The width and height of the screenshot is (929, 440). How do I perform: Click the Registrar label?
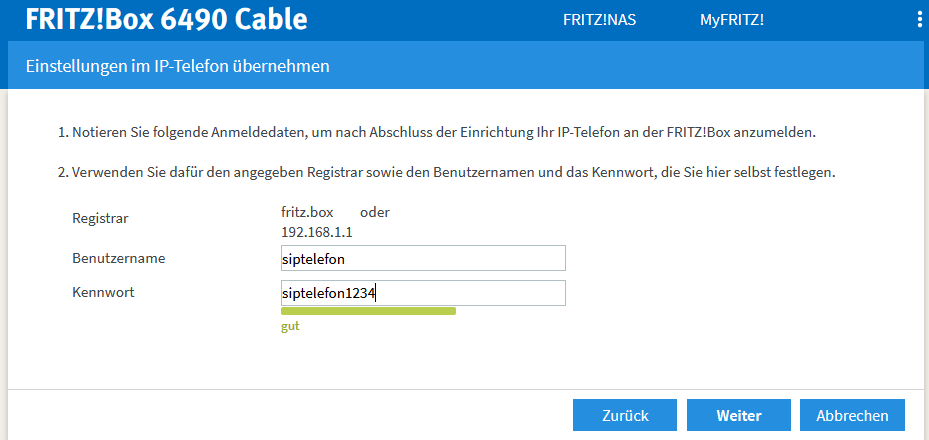100,218
